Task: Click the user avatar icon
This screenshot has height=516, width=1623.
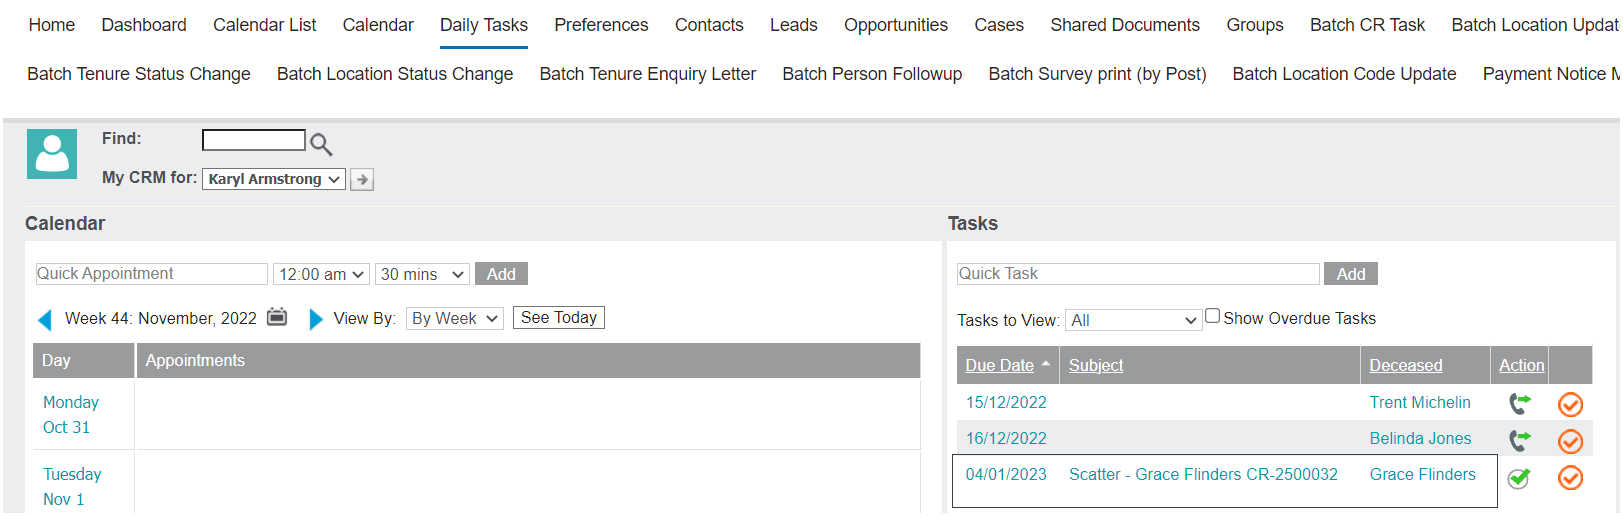Action: pos(52,154)
